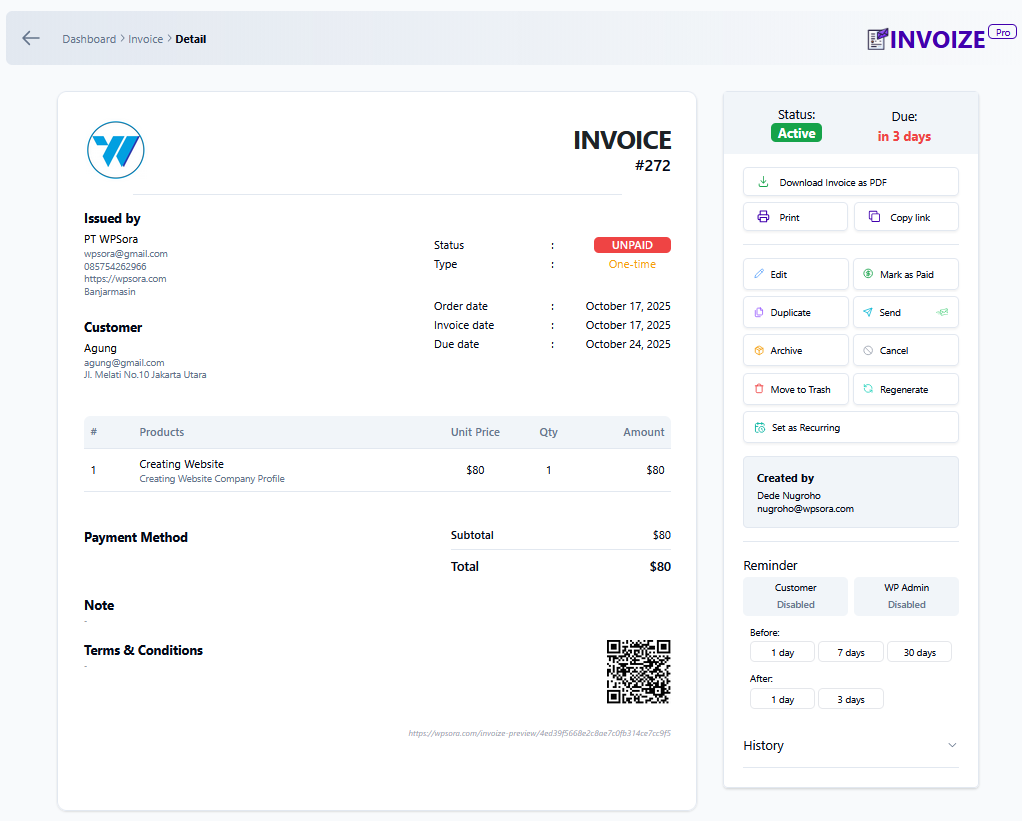
Task: Click the Copy link icon
Action: pos(874,216)
